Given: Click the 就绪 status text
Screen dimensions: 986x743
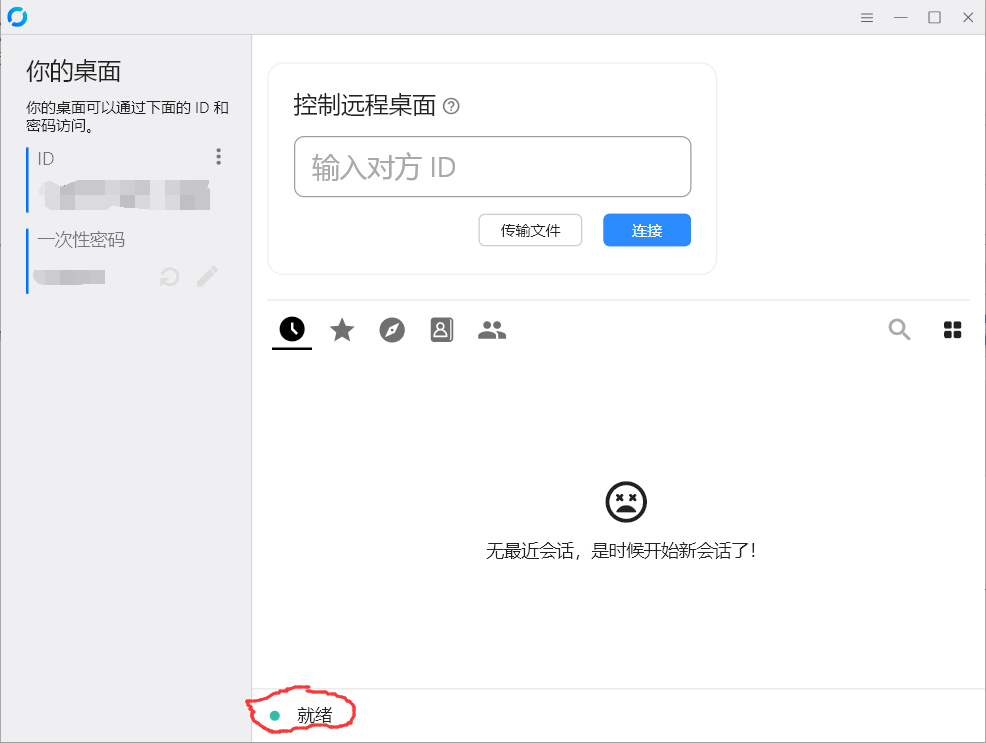Looking at the screenshot, I should pos(314,715).
